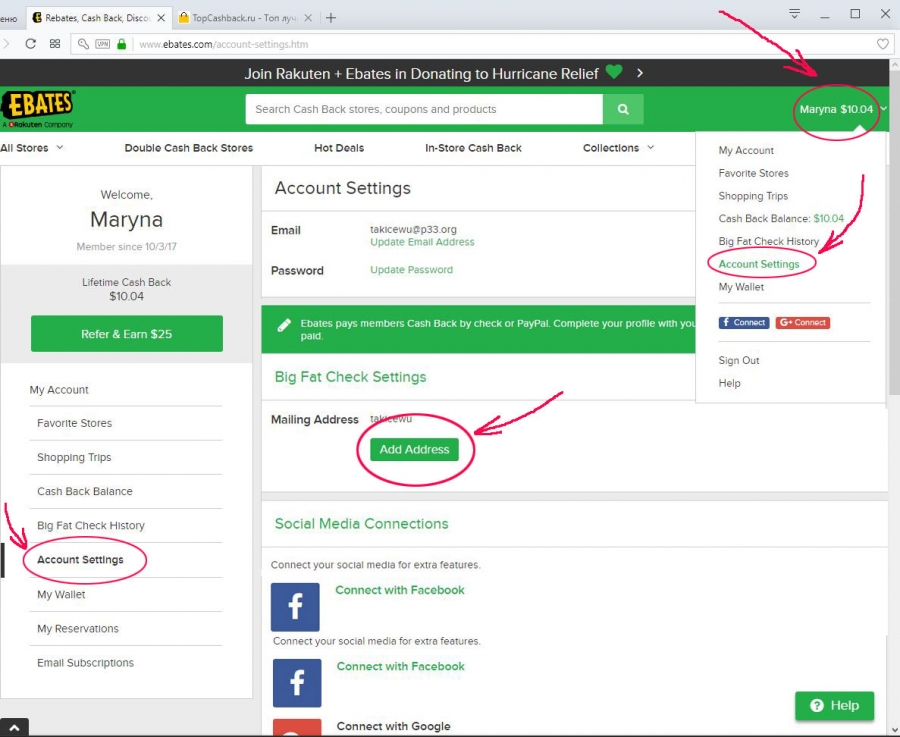Click the scroll-to-top arrow button
900x737 pixels.
[x=14, y=728]
